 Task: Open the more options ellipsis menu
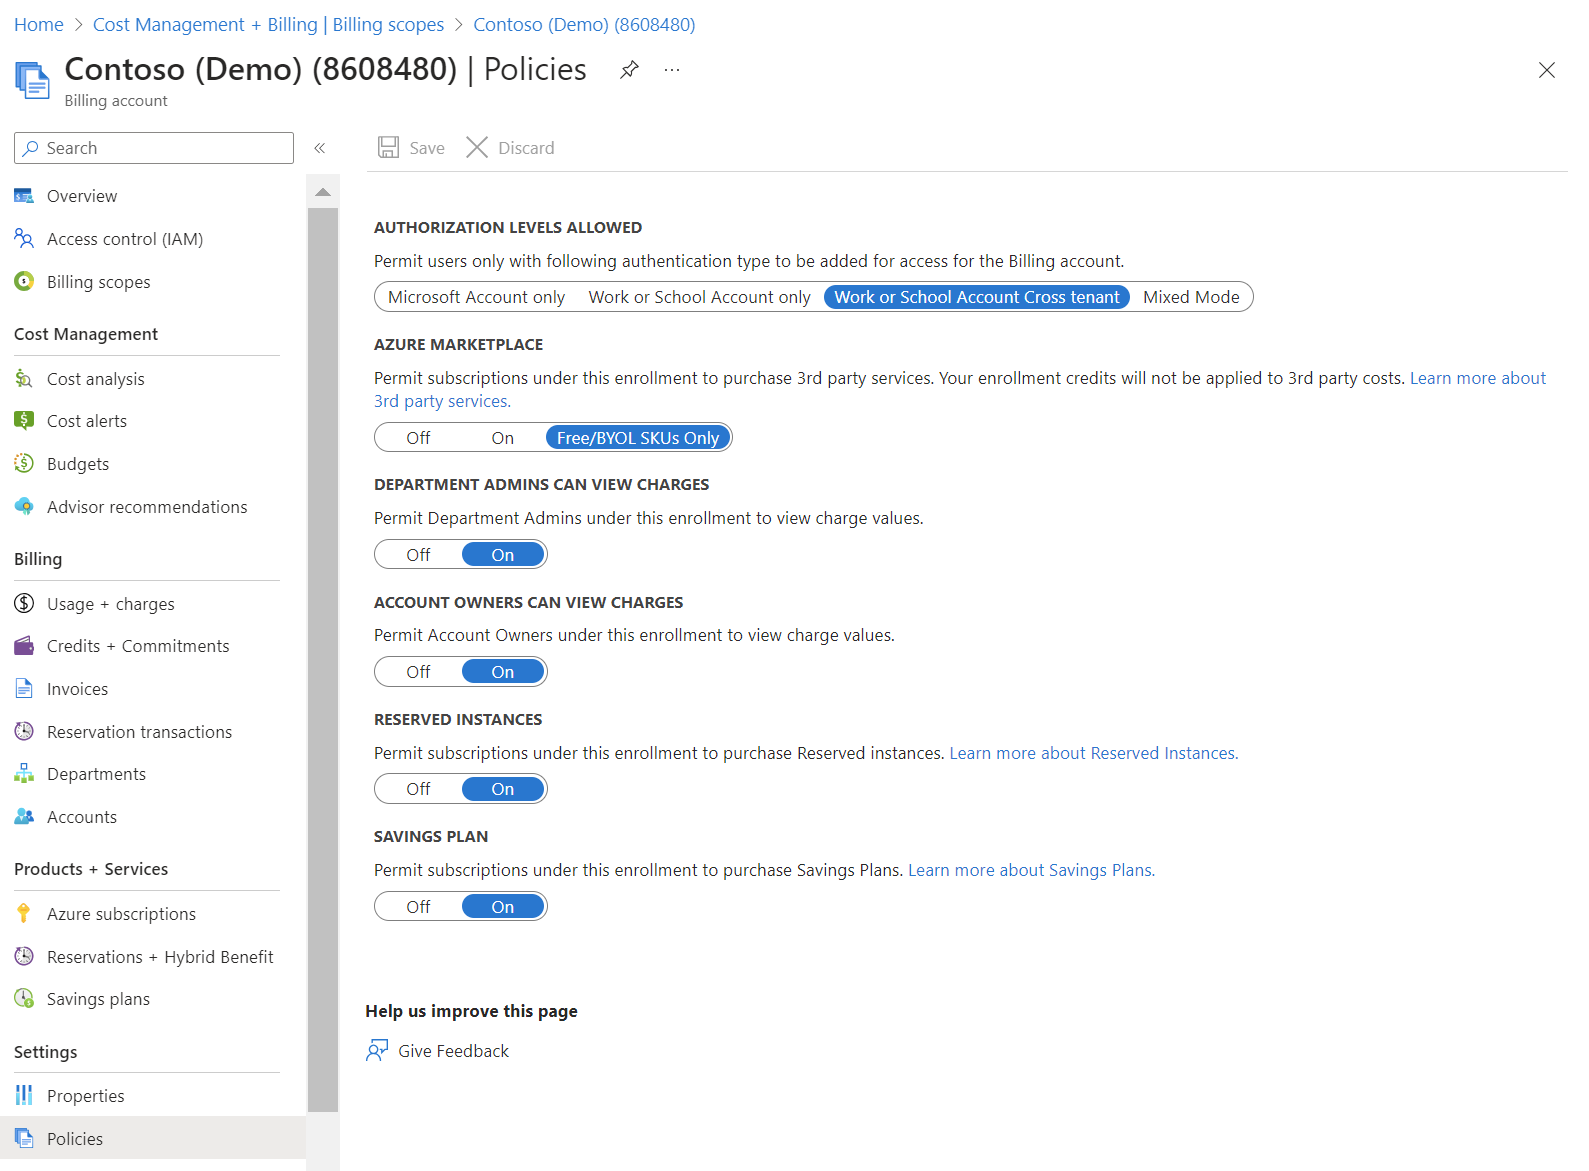pyautogui.click(x=672, y=70)
